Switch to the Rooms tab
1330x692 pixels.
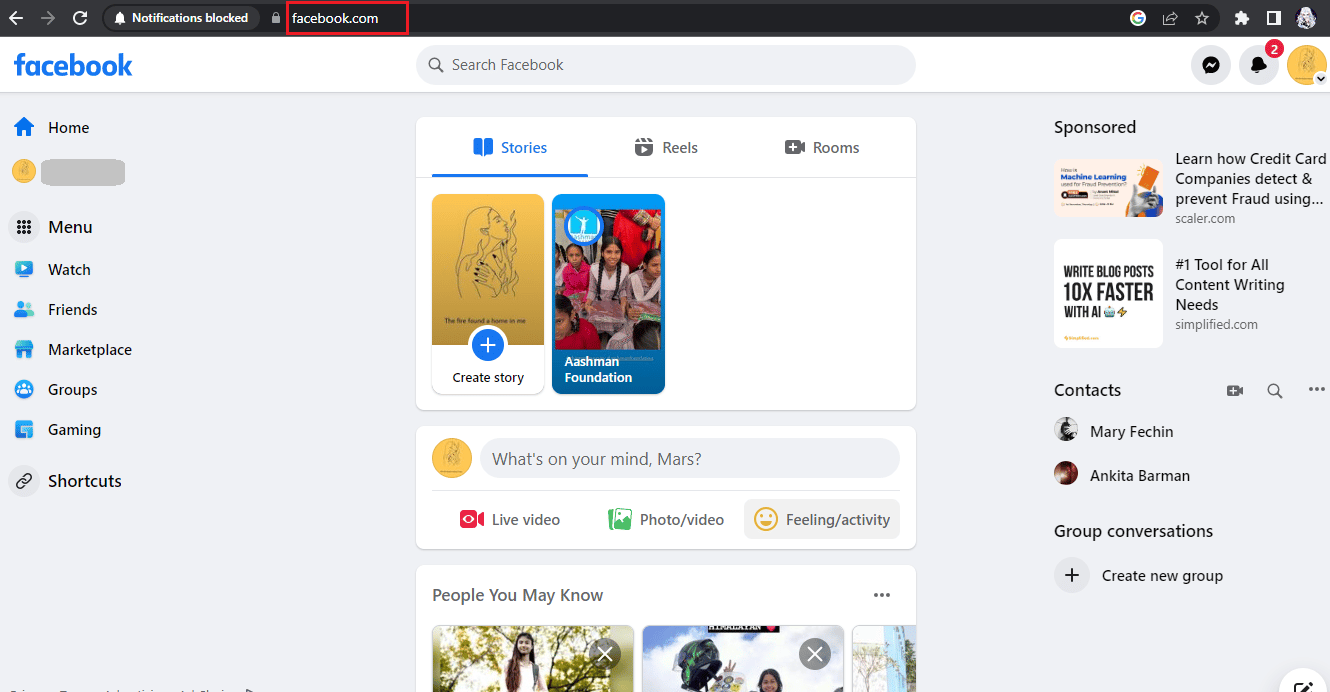pyautogui.click(x=822, y=148)
